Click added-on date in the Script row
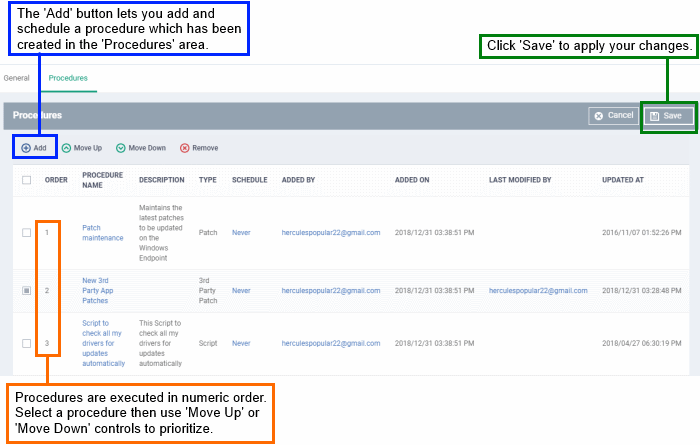Viewport: 700px width, 445px height. click(x=434, y=343)
